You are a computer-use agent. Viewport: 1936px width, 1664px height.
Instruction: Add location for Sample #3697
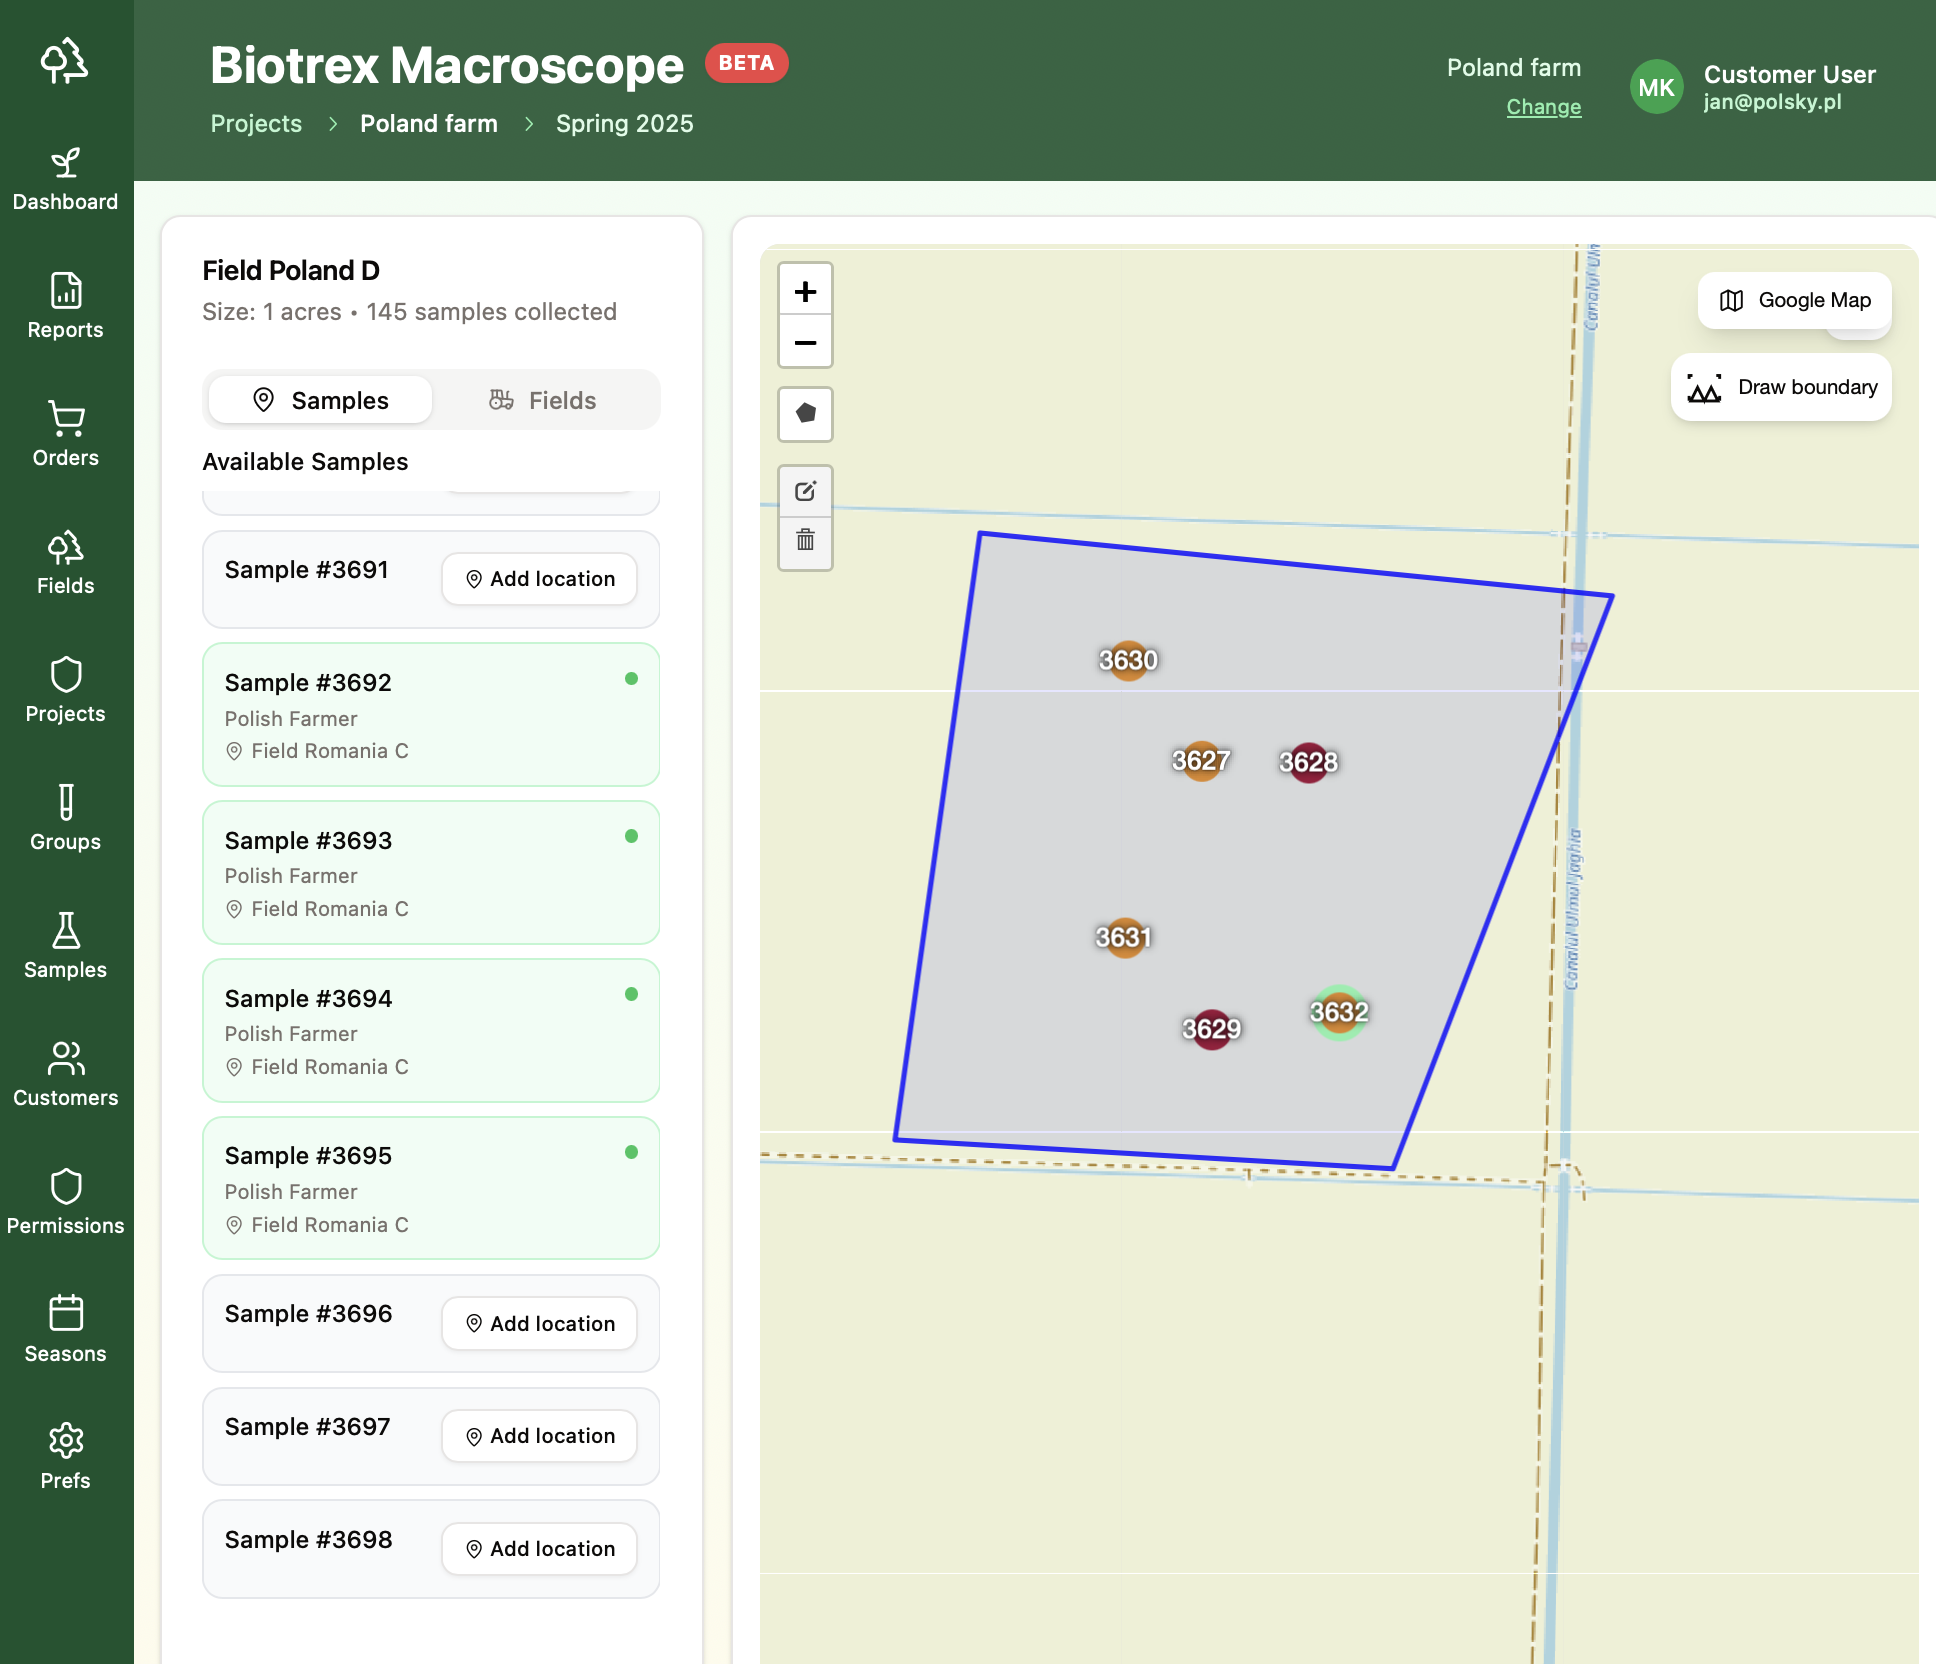coord(539,1436)
